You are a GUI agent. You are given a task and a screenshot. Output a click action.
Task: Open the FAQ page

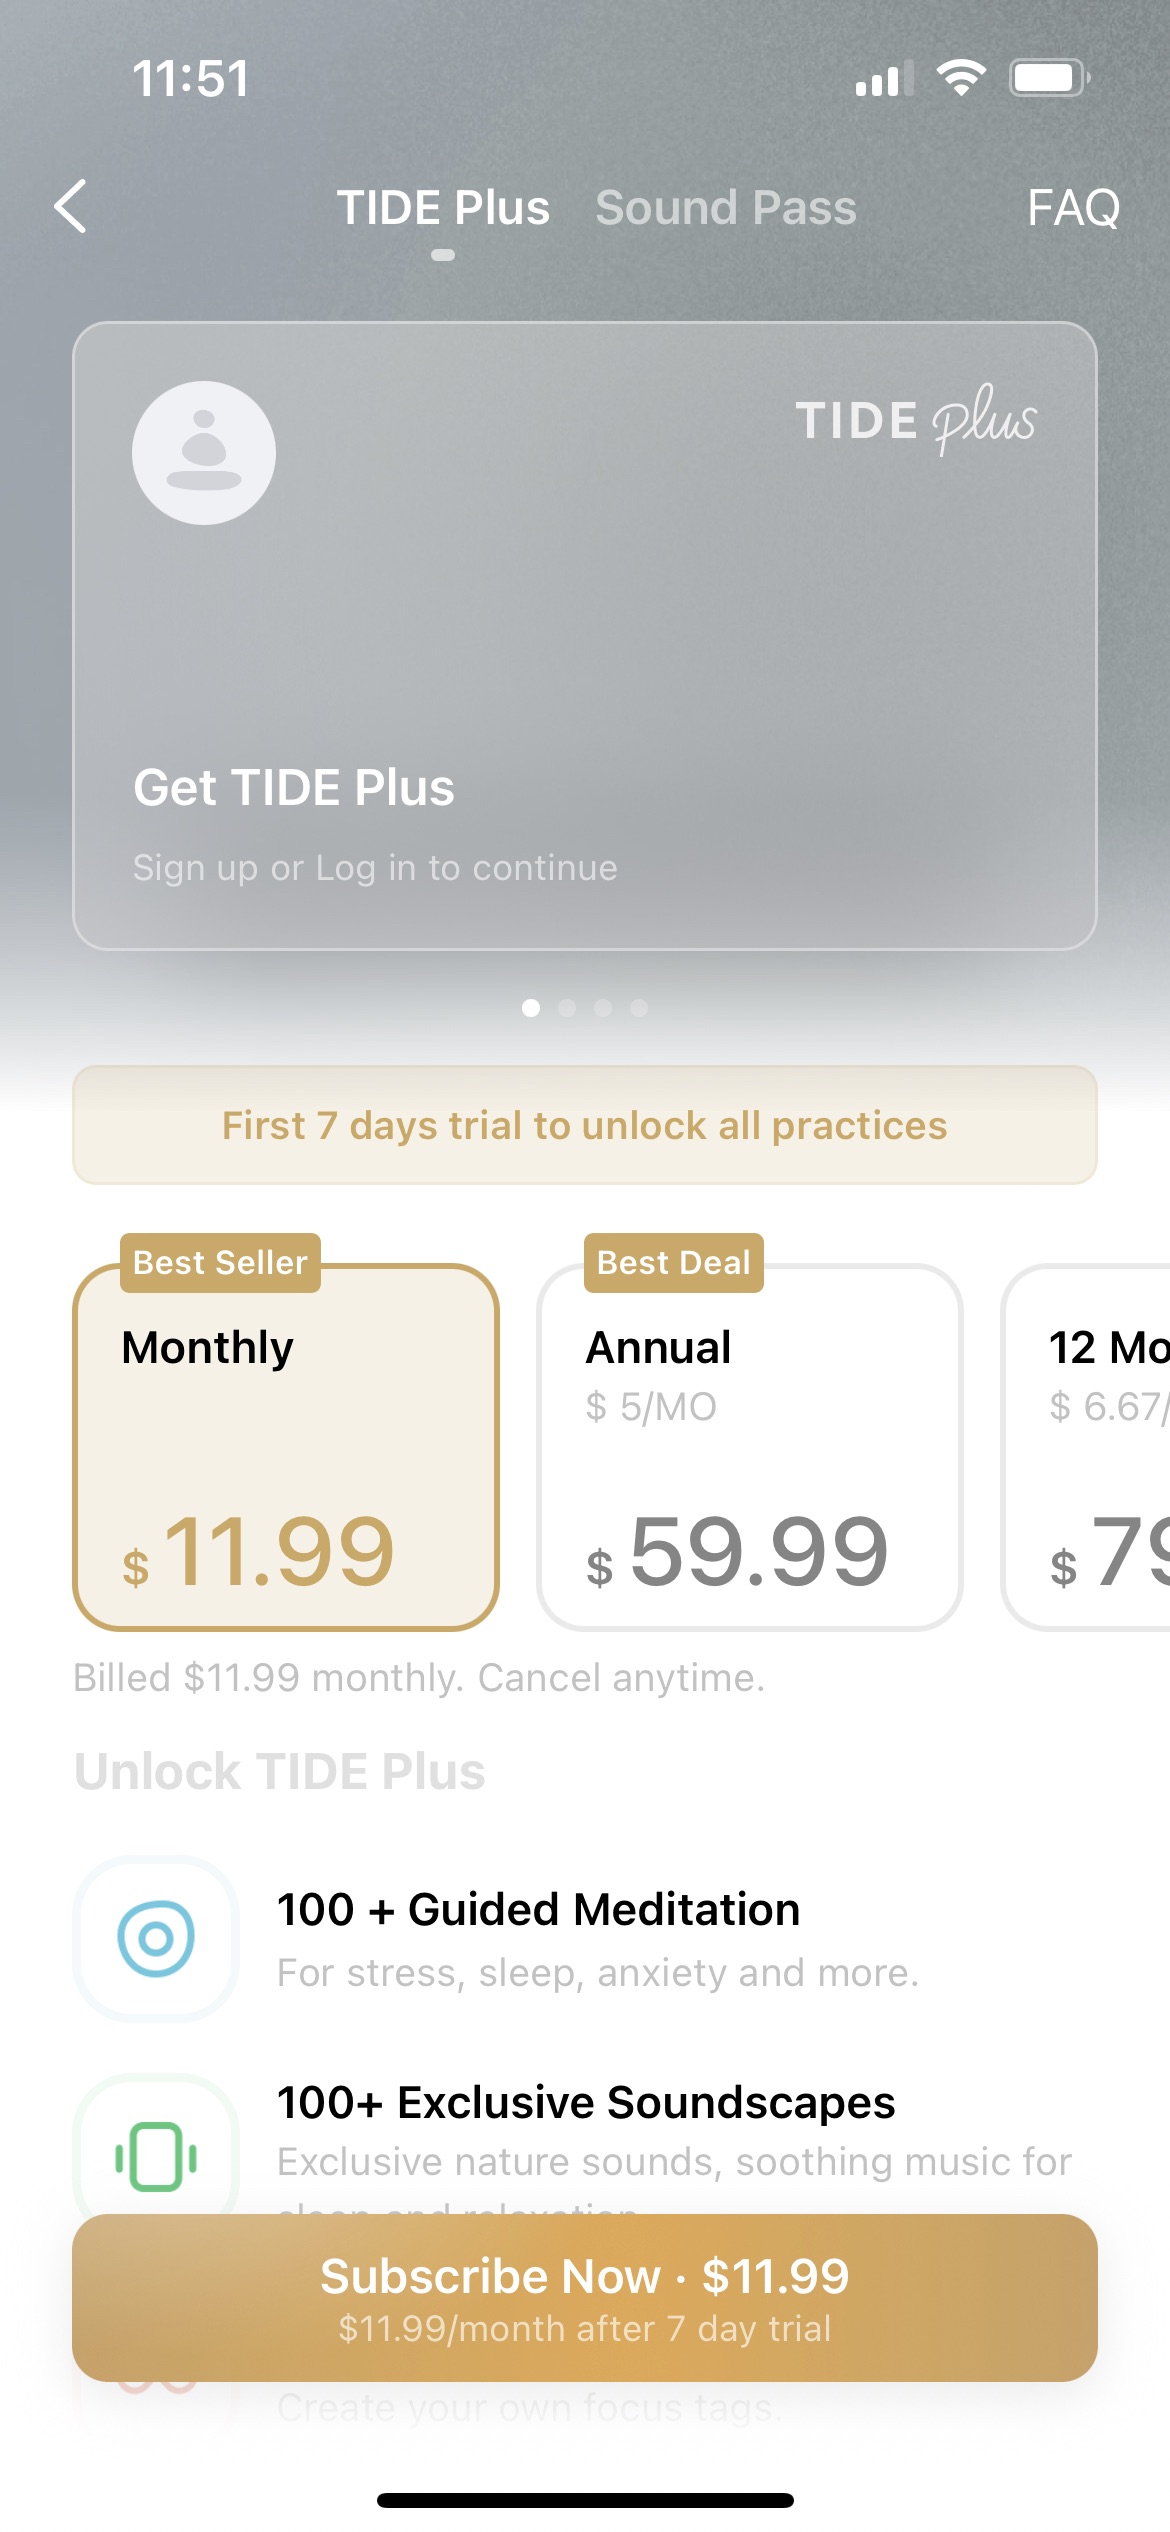tap(1074, 208)
